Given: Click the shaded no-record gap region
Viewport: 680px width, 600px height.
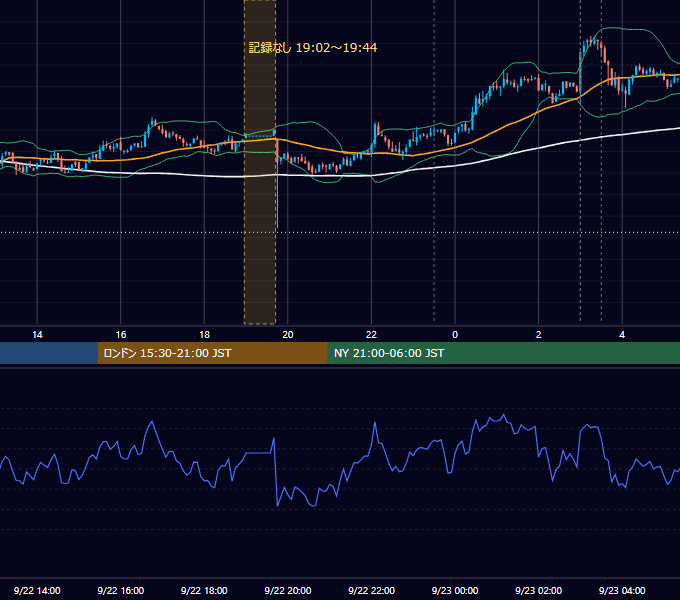Looking at the screenshot, I should [260, 162].
